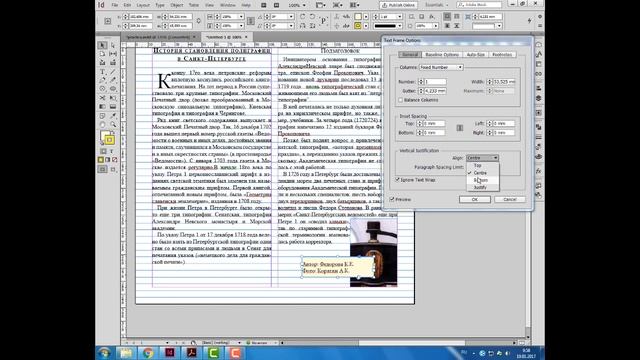
Task: Open Chrome from the Windows taskbar
Action: click(x=148, y=353)
